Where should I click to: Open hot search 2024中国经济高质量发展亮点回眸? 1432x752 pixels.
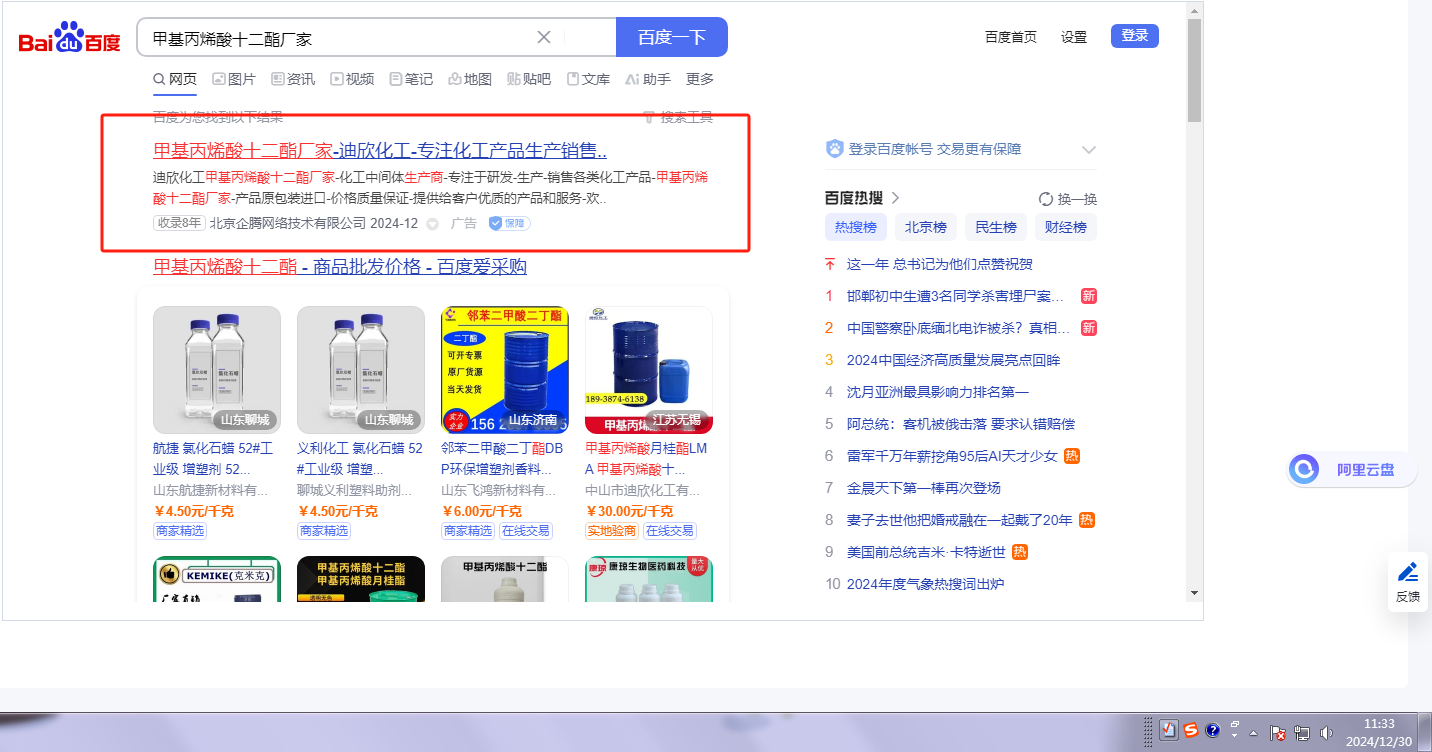[954, 360]
